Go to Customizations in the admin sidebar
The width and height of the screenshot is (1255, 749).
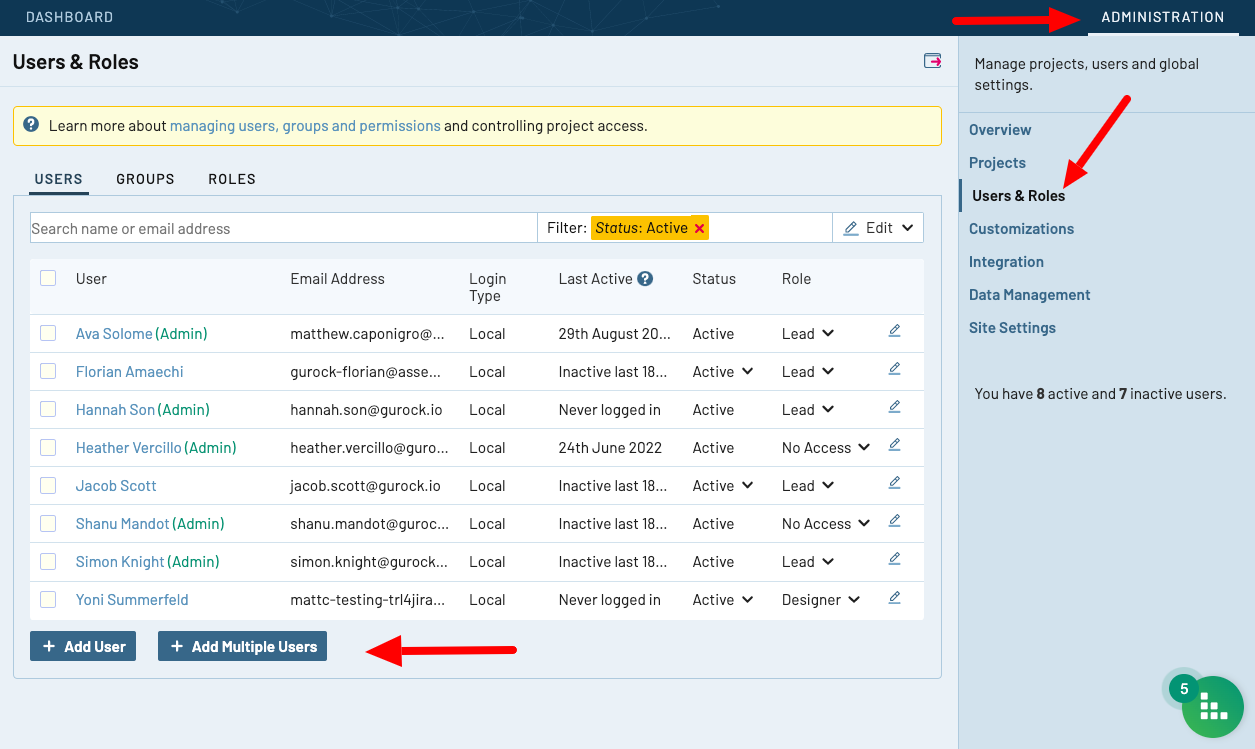tap(1021, 229)
